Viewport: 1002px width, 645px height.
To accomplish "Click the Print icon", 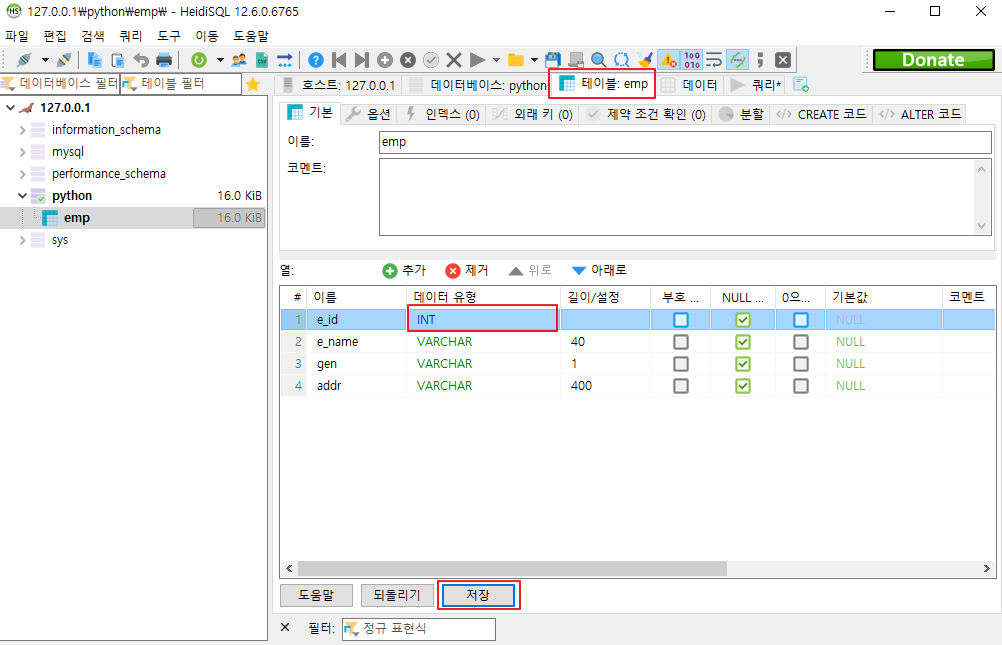I will click(164, 60).
